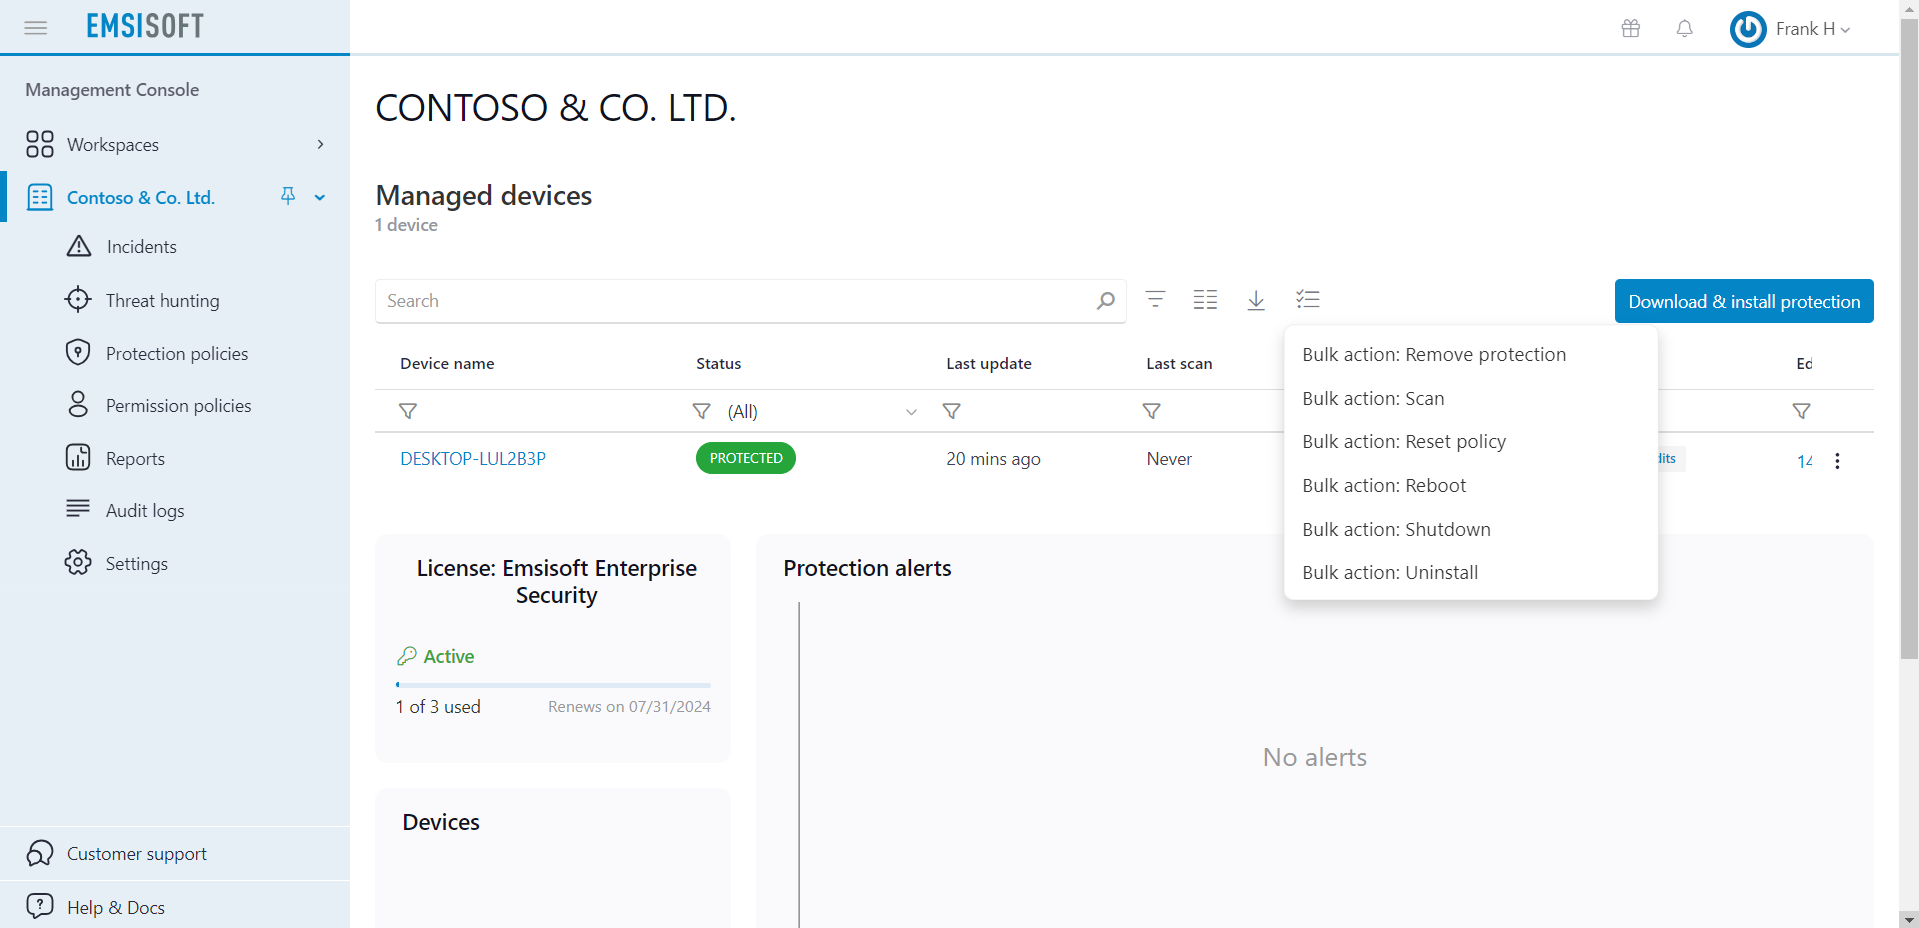The height and width of the screenshot is (928, 1919).
Task: Open the gift rewards icon
Action: click(x=1631, y=28)
